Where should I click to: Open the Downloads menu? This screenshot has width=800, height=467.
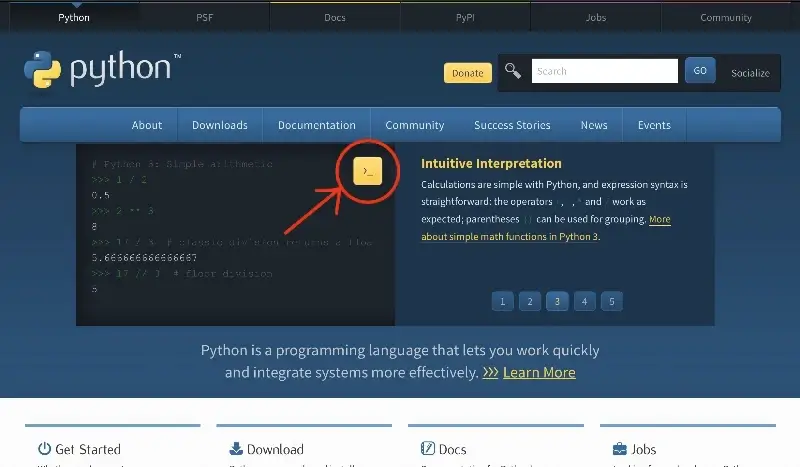coord(220,125)
